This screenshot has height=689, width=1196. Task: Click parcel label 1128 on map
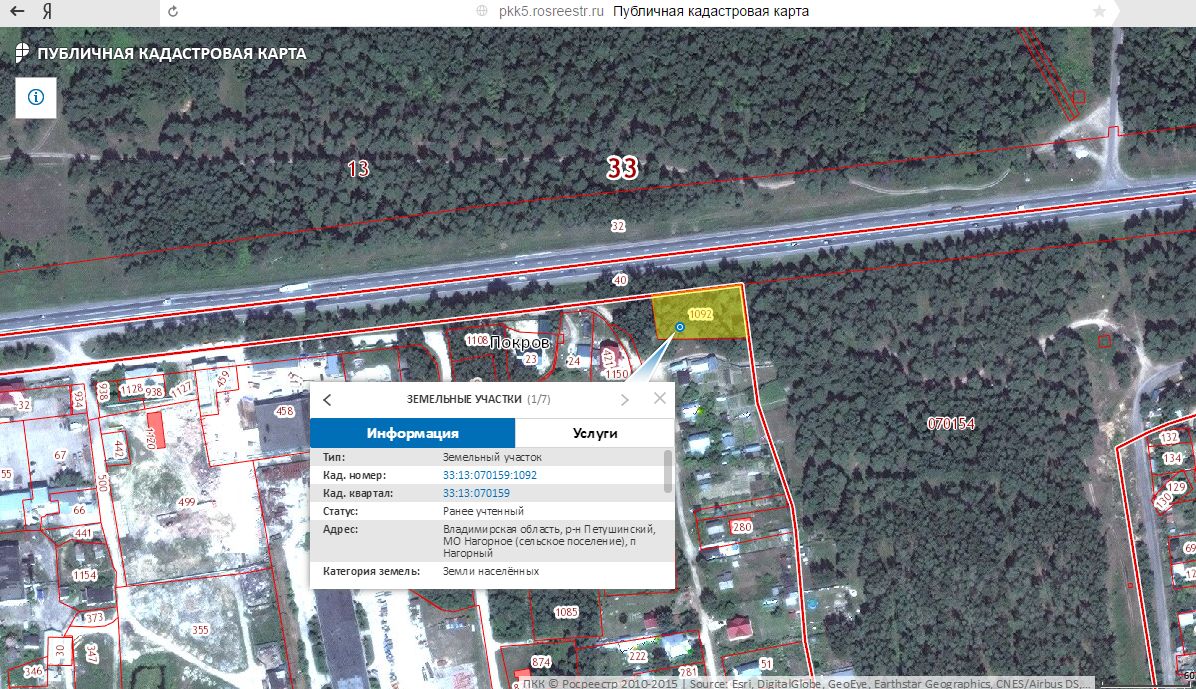(x=131, y=389)
